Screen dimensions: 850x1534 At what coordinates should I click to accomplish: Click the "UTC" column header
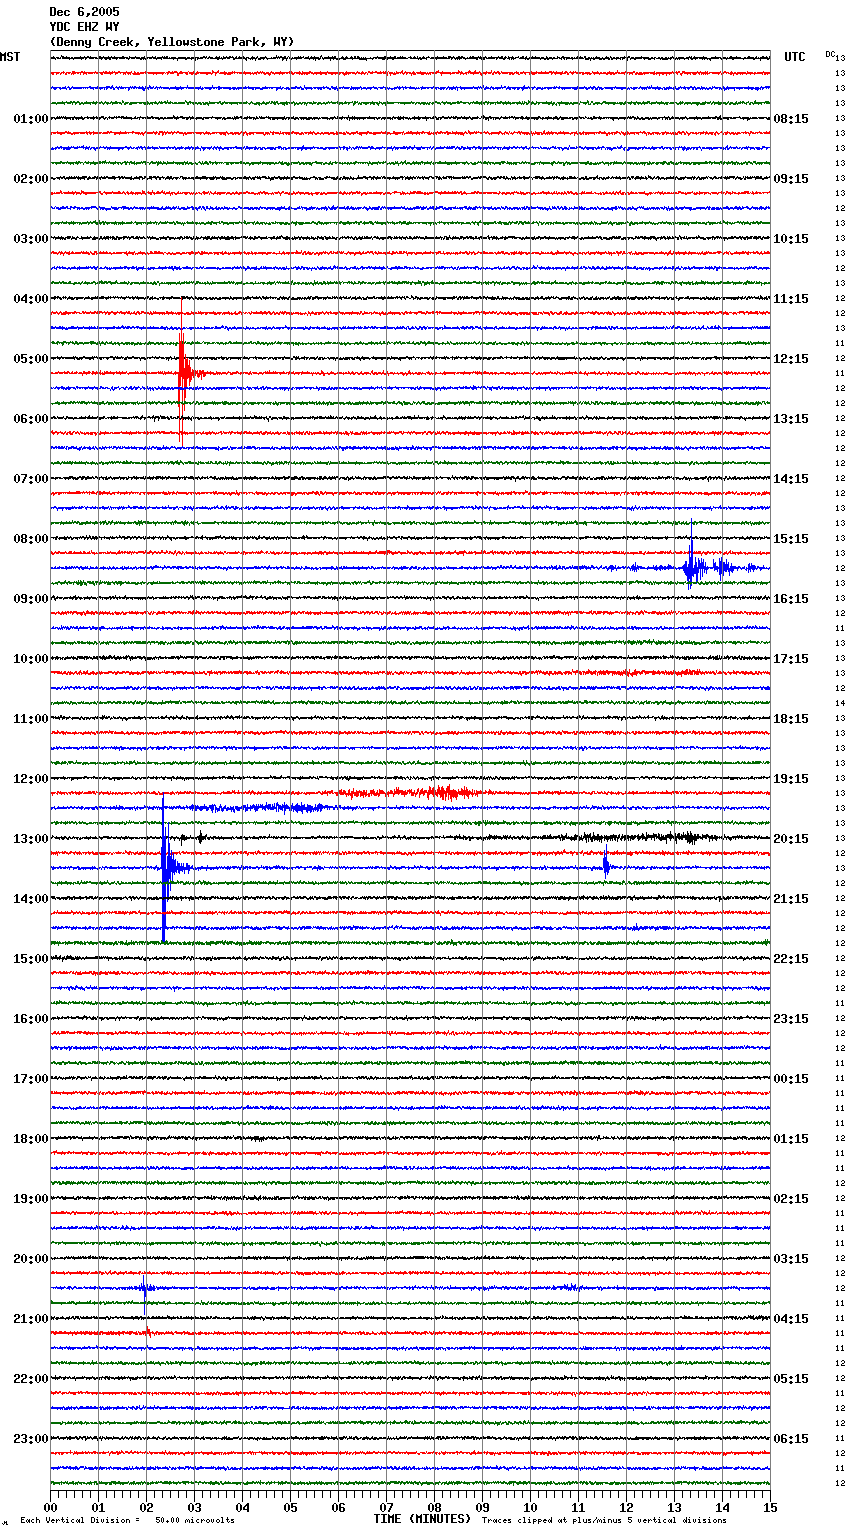click(795, 57)
